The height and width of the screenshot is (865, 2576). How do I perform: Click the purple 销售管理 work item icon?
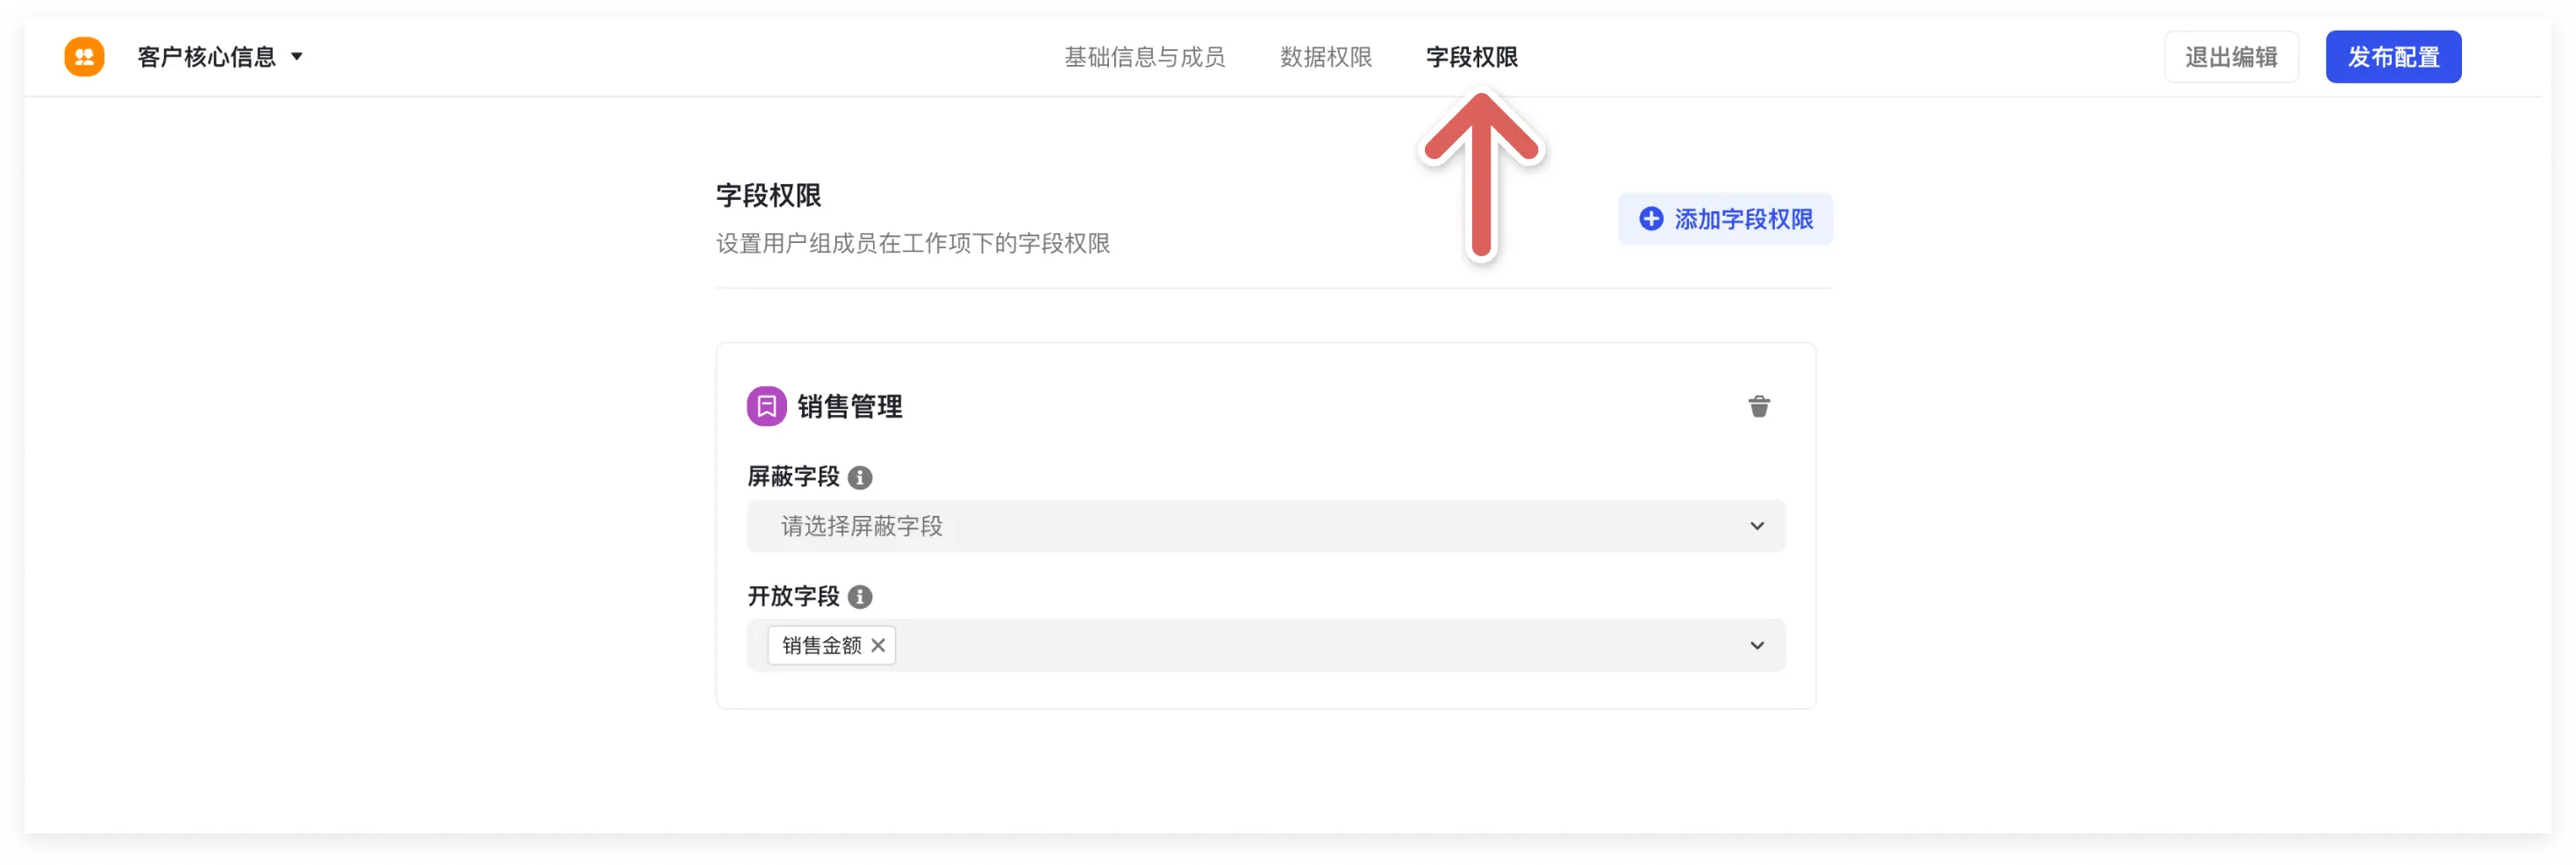click(x=766, y=406)
